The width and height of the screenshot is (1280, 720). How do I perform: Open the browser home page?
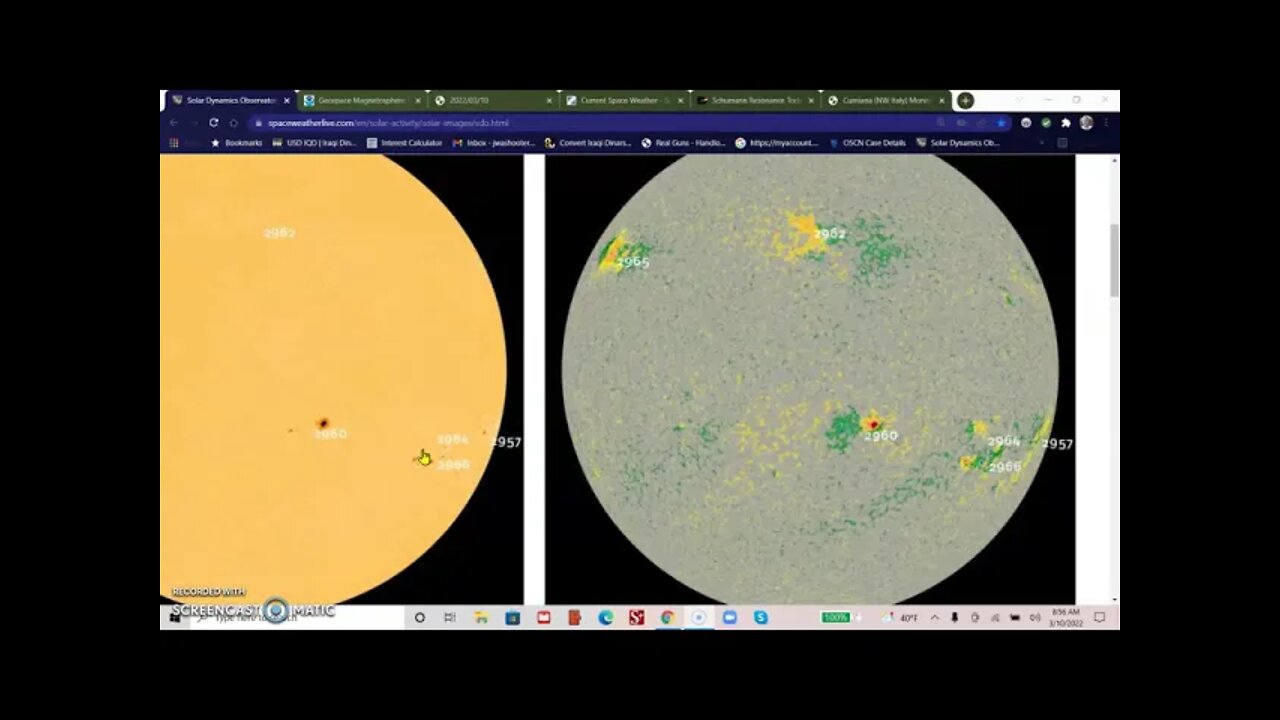tap(233, 123)
